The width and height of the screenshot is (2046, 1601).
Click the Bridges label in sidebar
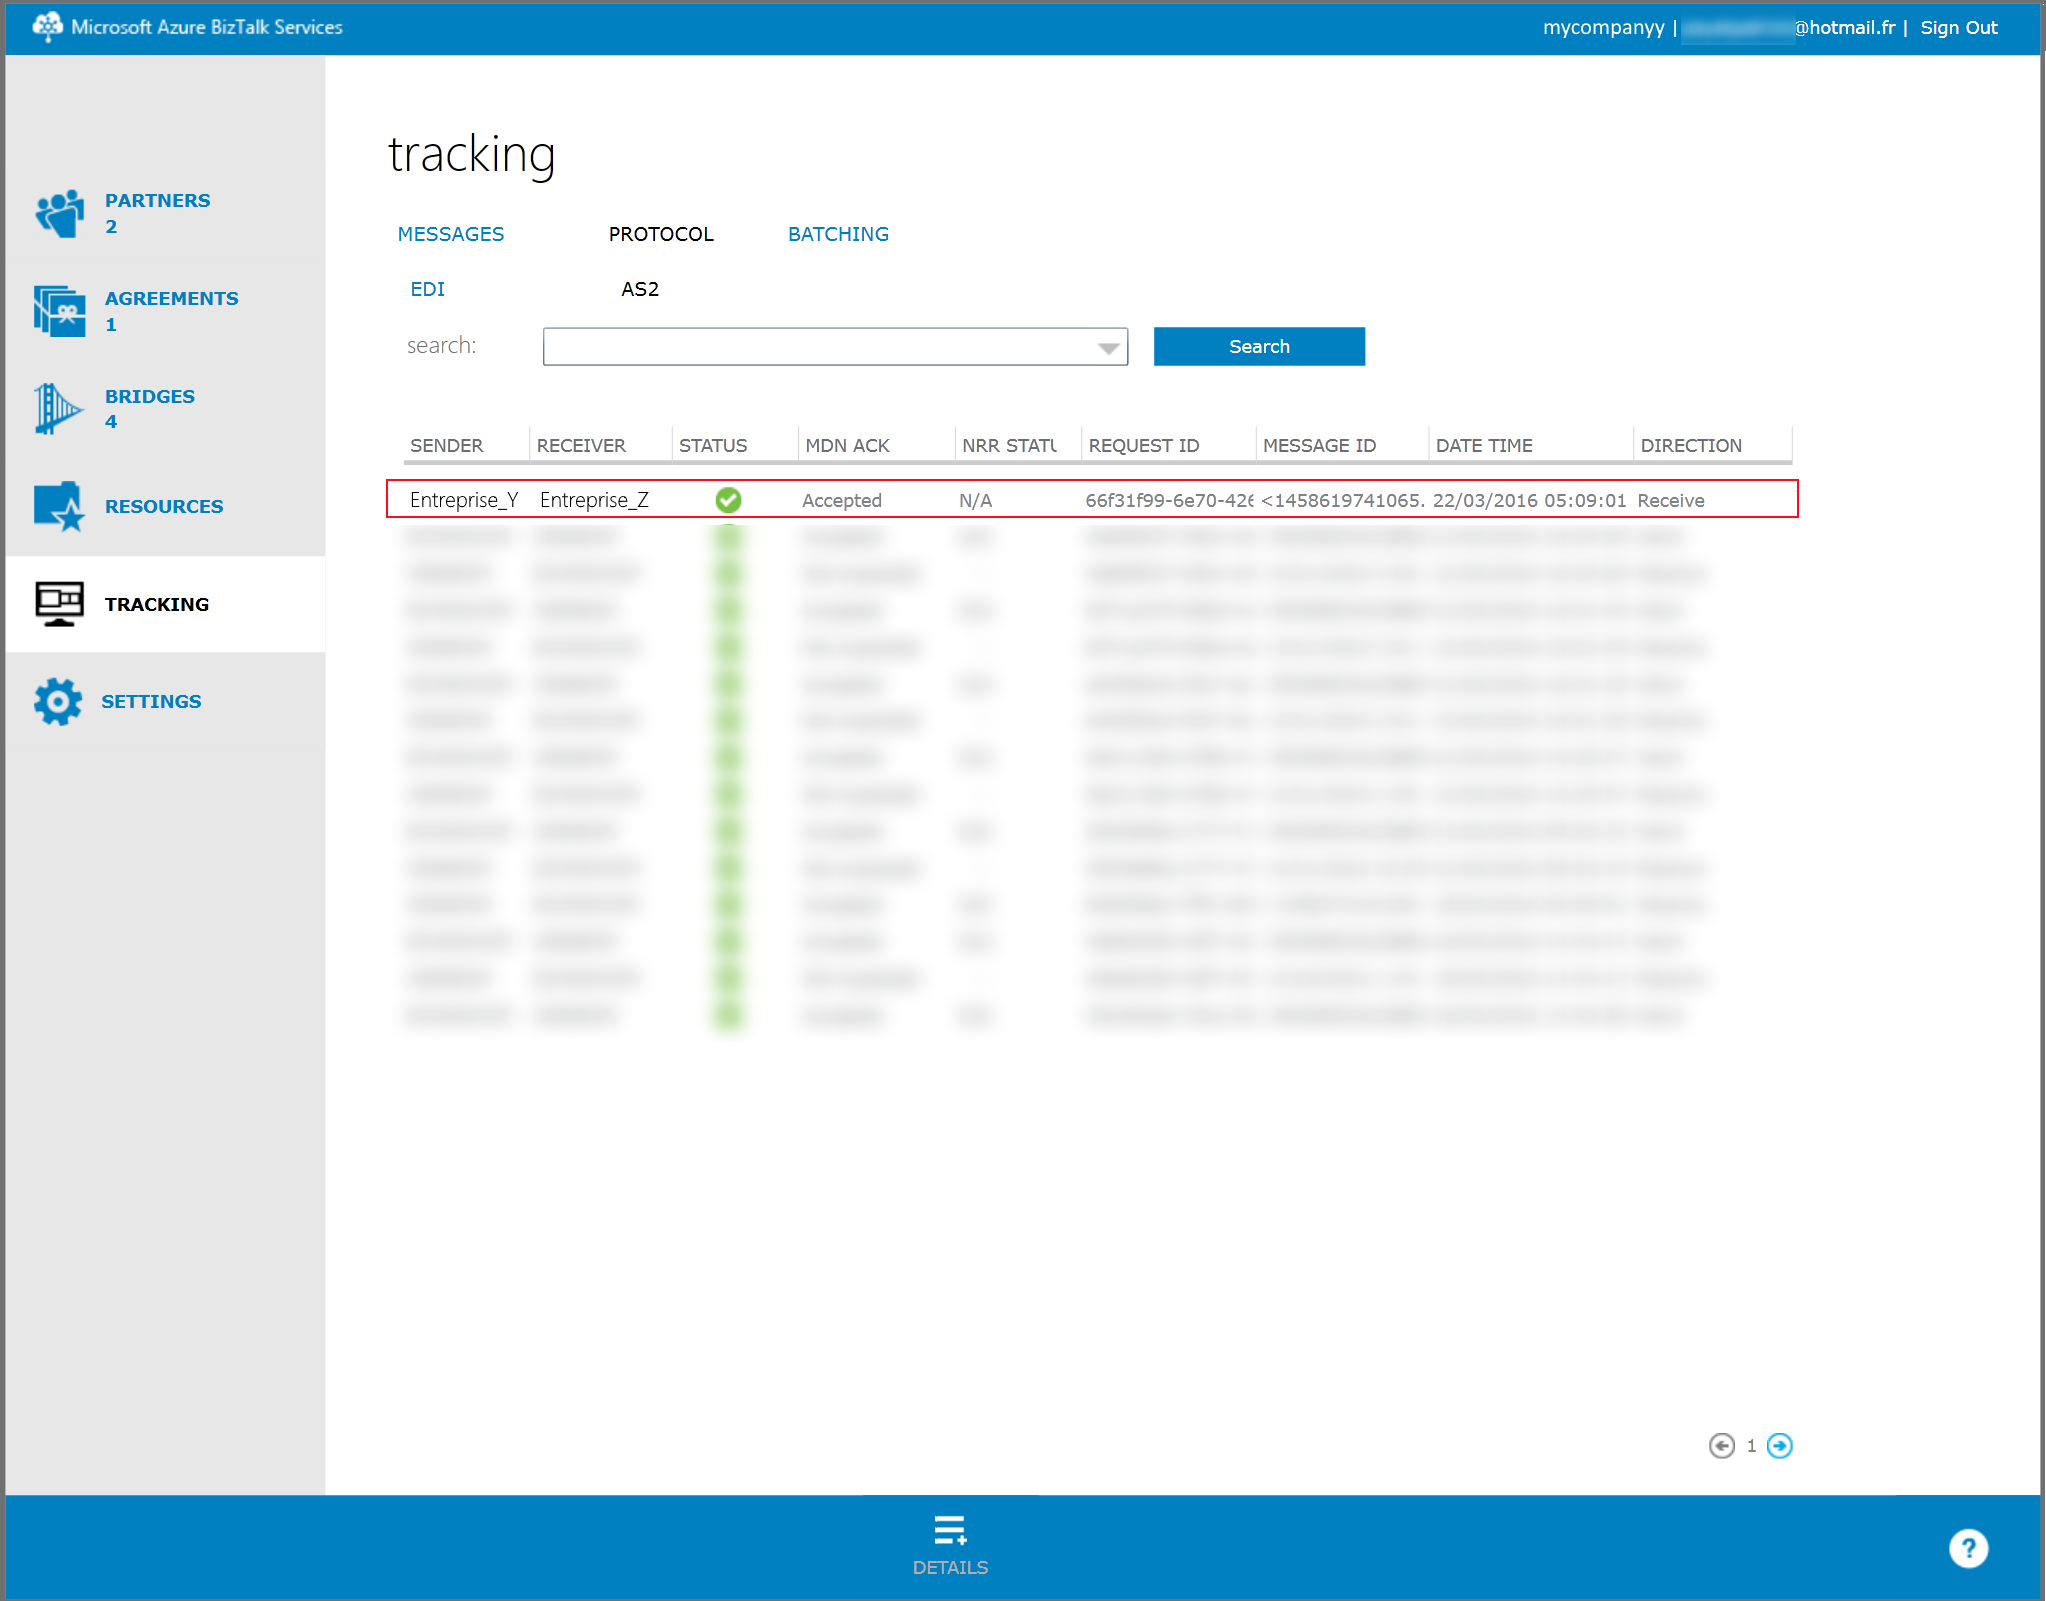tap(150, 396)
